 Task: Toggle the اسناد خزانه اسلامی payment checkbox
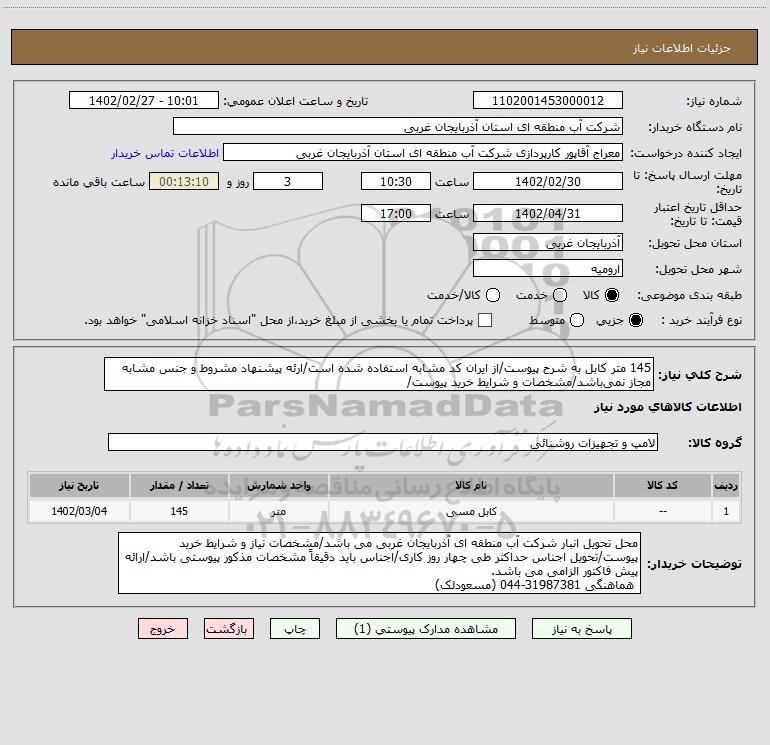[x=485, y=320]
